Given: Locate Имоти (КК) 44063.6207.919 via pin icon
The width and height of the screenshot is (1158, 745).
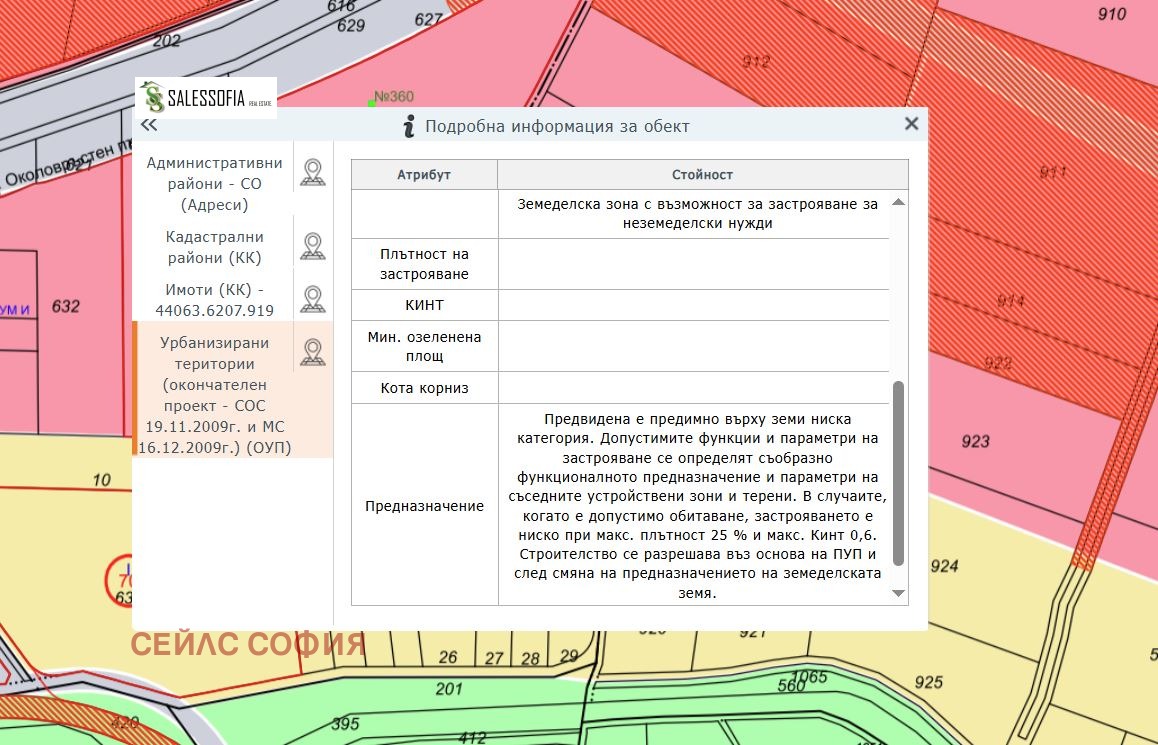Looking at the screenshot, I should (313, 298).
